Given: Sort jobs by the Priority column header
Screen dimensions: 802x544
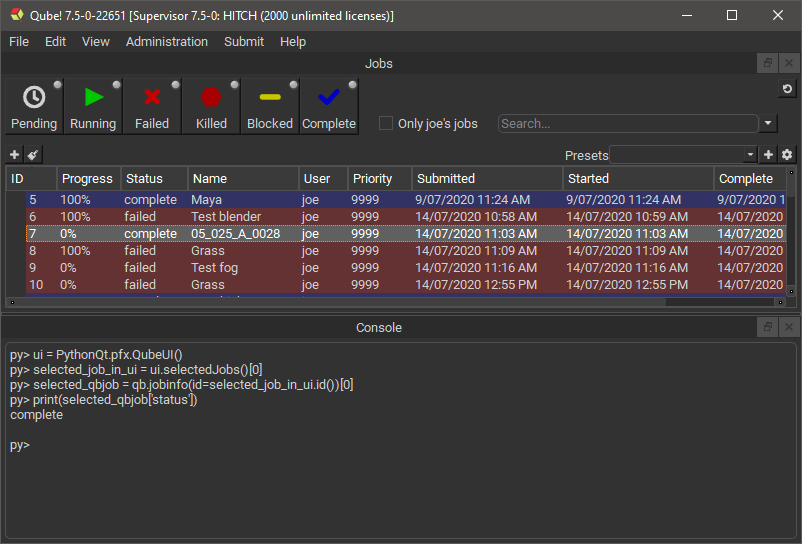Looking at the screenshot, I should [x=372, y=179].
